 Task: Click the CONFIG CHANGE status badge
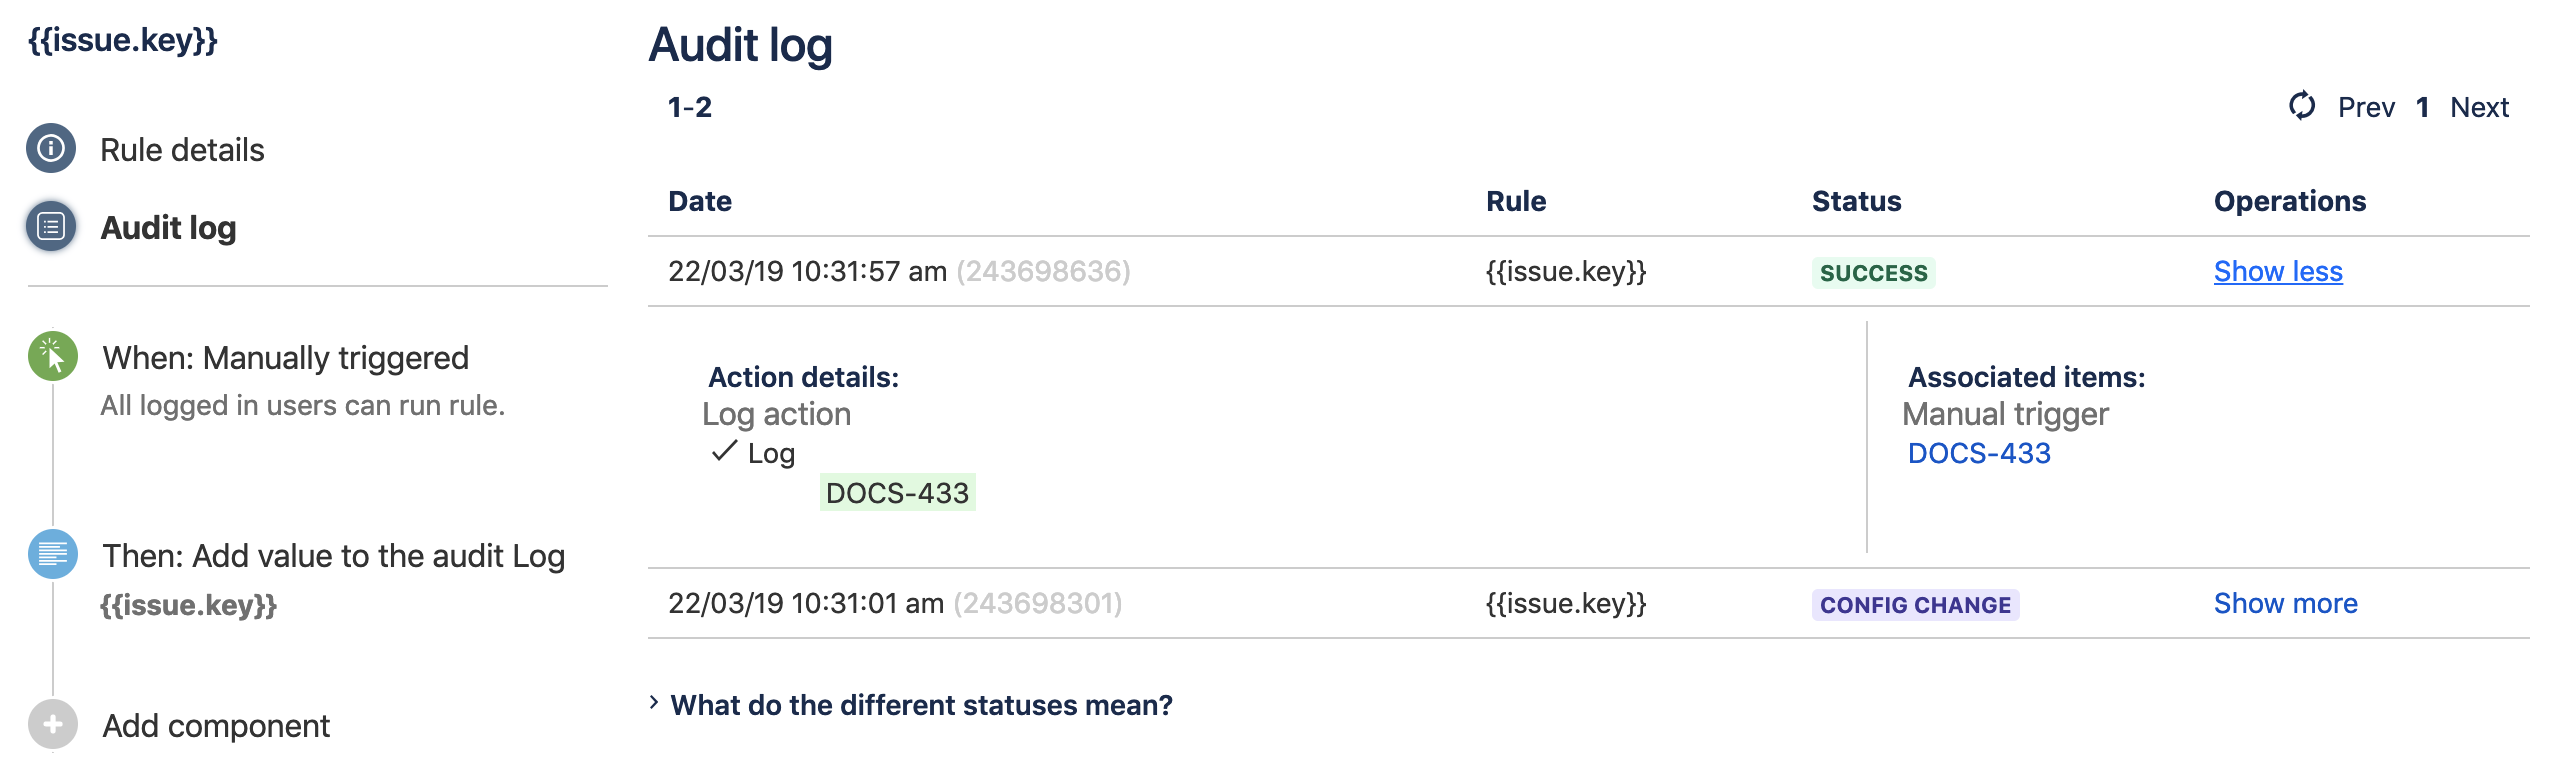click(x=1915, y=605)
